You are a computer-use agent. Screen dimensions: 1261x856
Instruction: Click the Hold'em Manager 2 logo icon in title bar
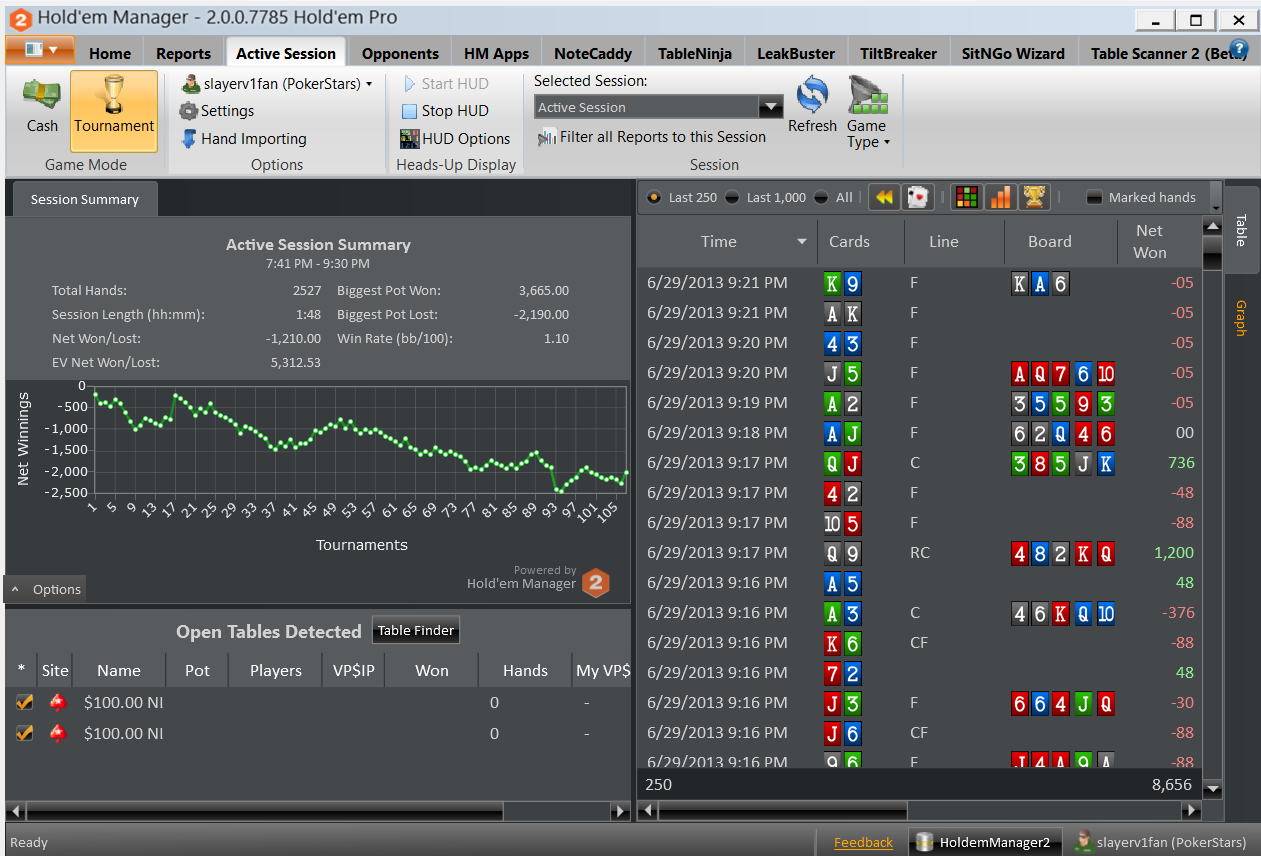tap(19, 18)
